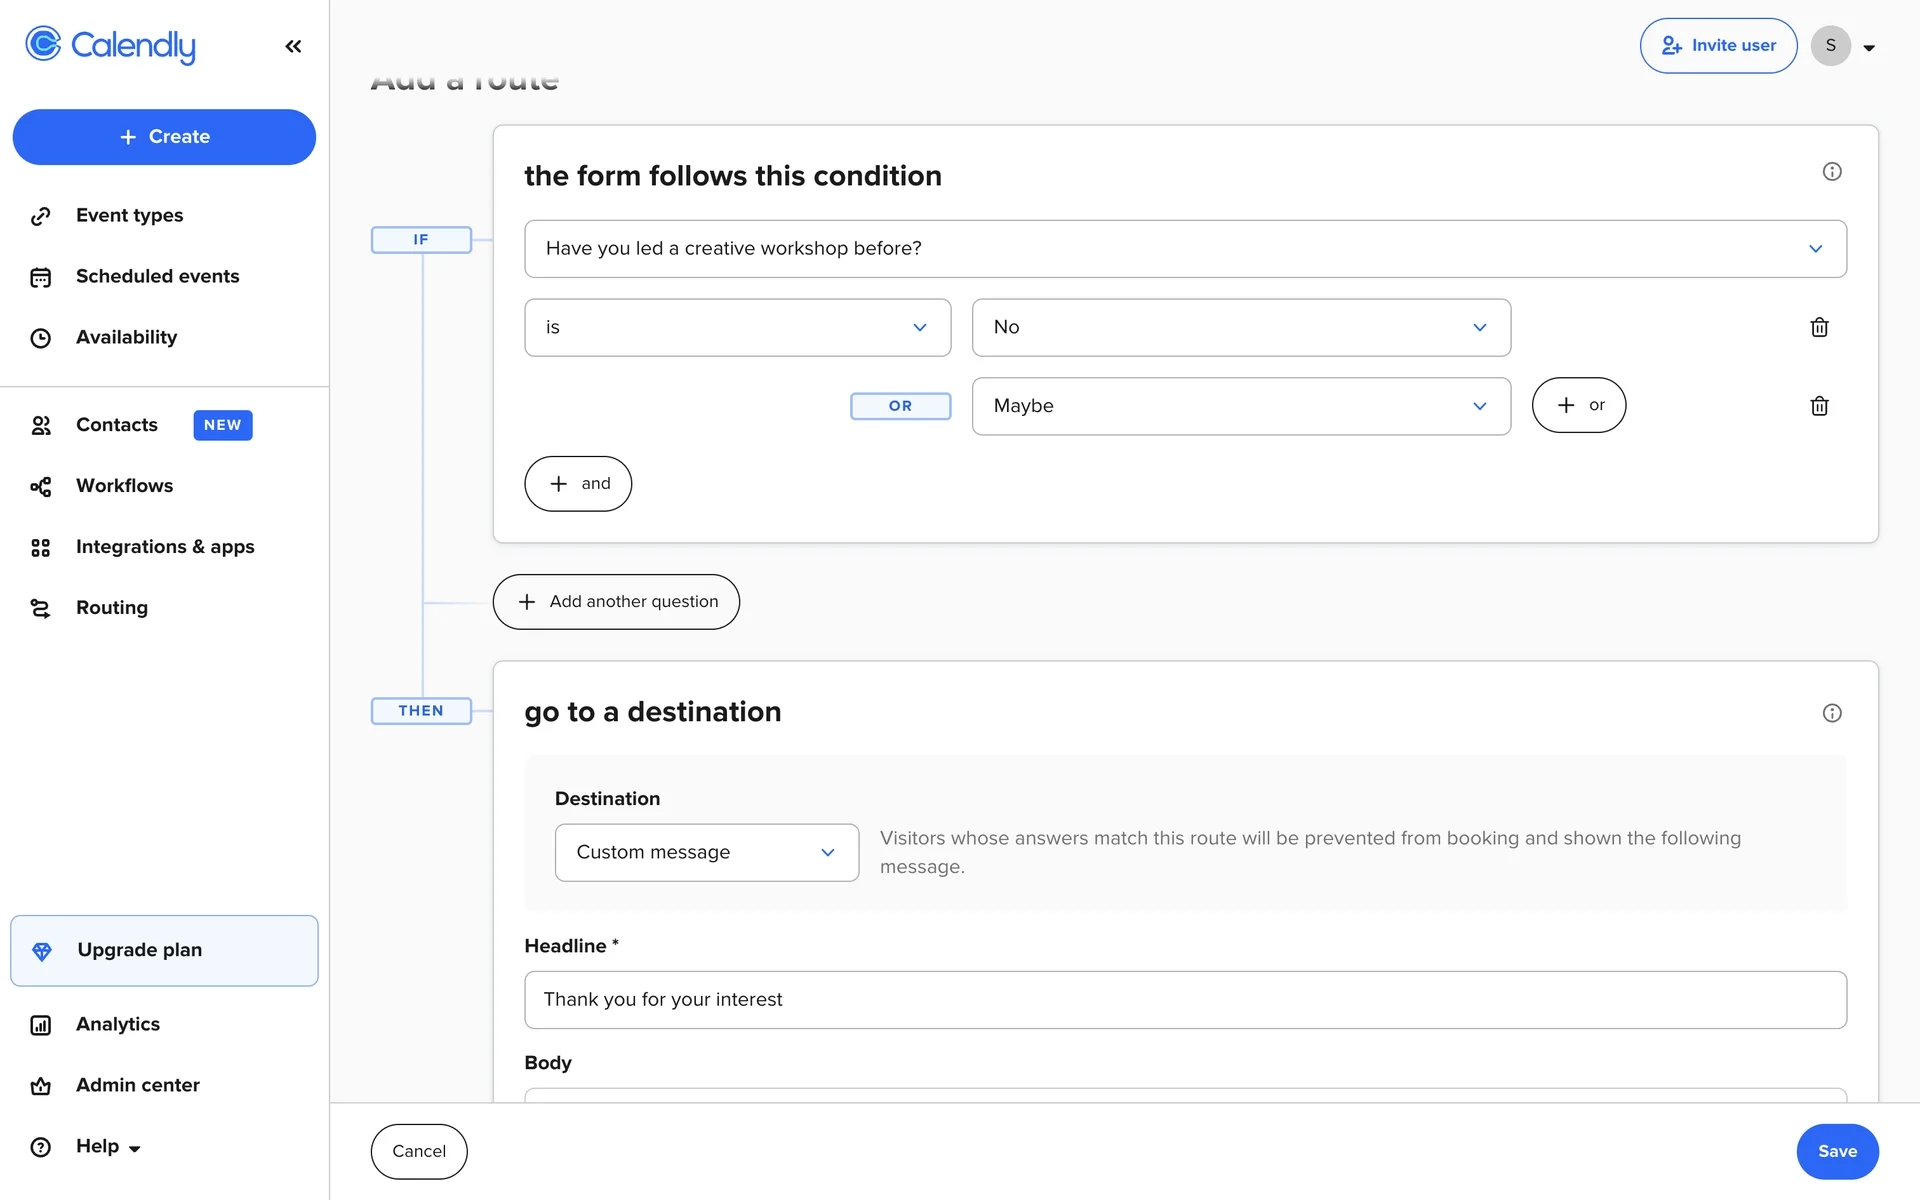Open the Custom message destination dropdown

[x=706, y=852]
